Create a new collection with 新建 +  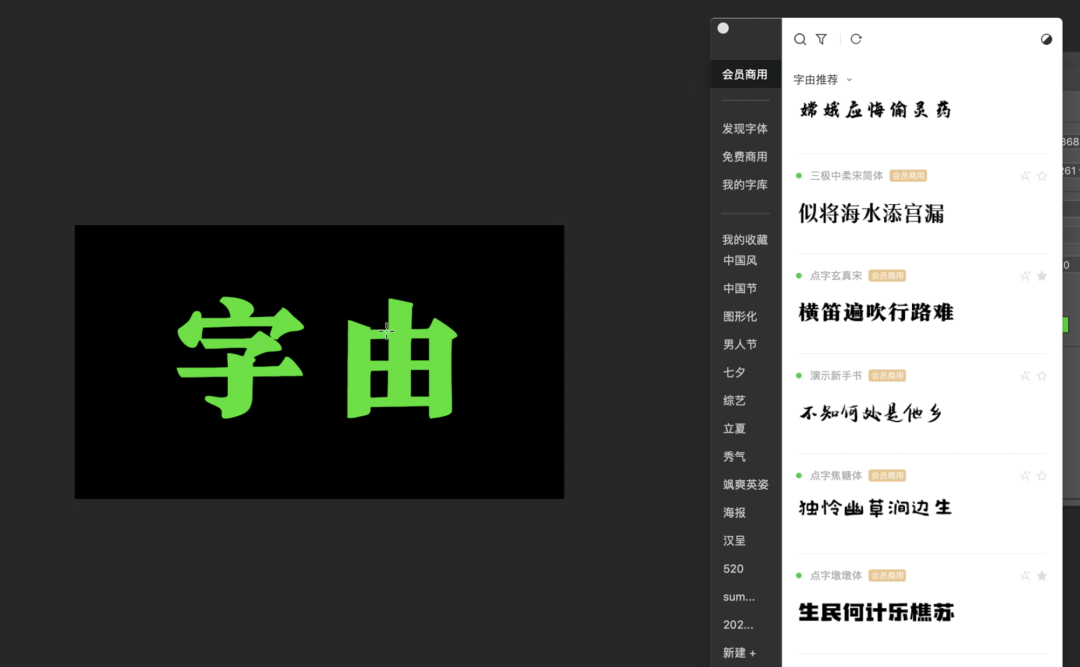(740, 653)
